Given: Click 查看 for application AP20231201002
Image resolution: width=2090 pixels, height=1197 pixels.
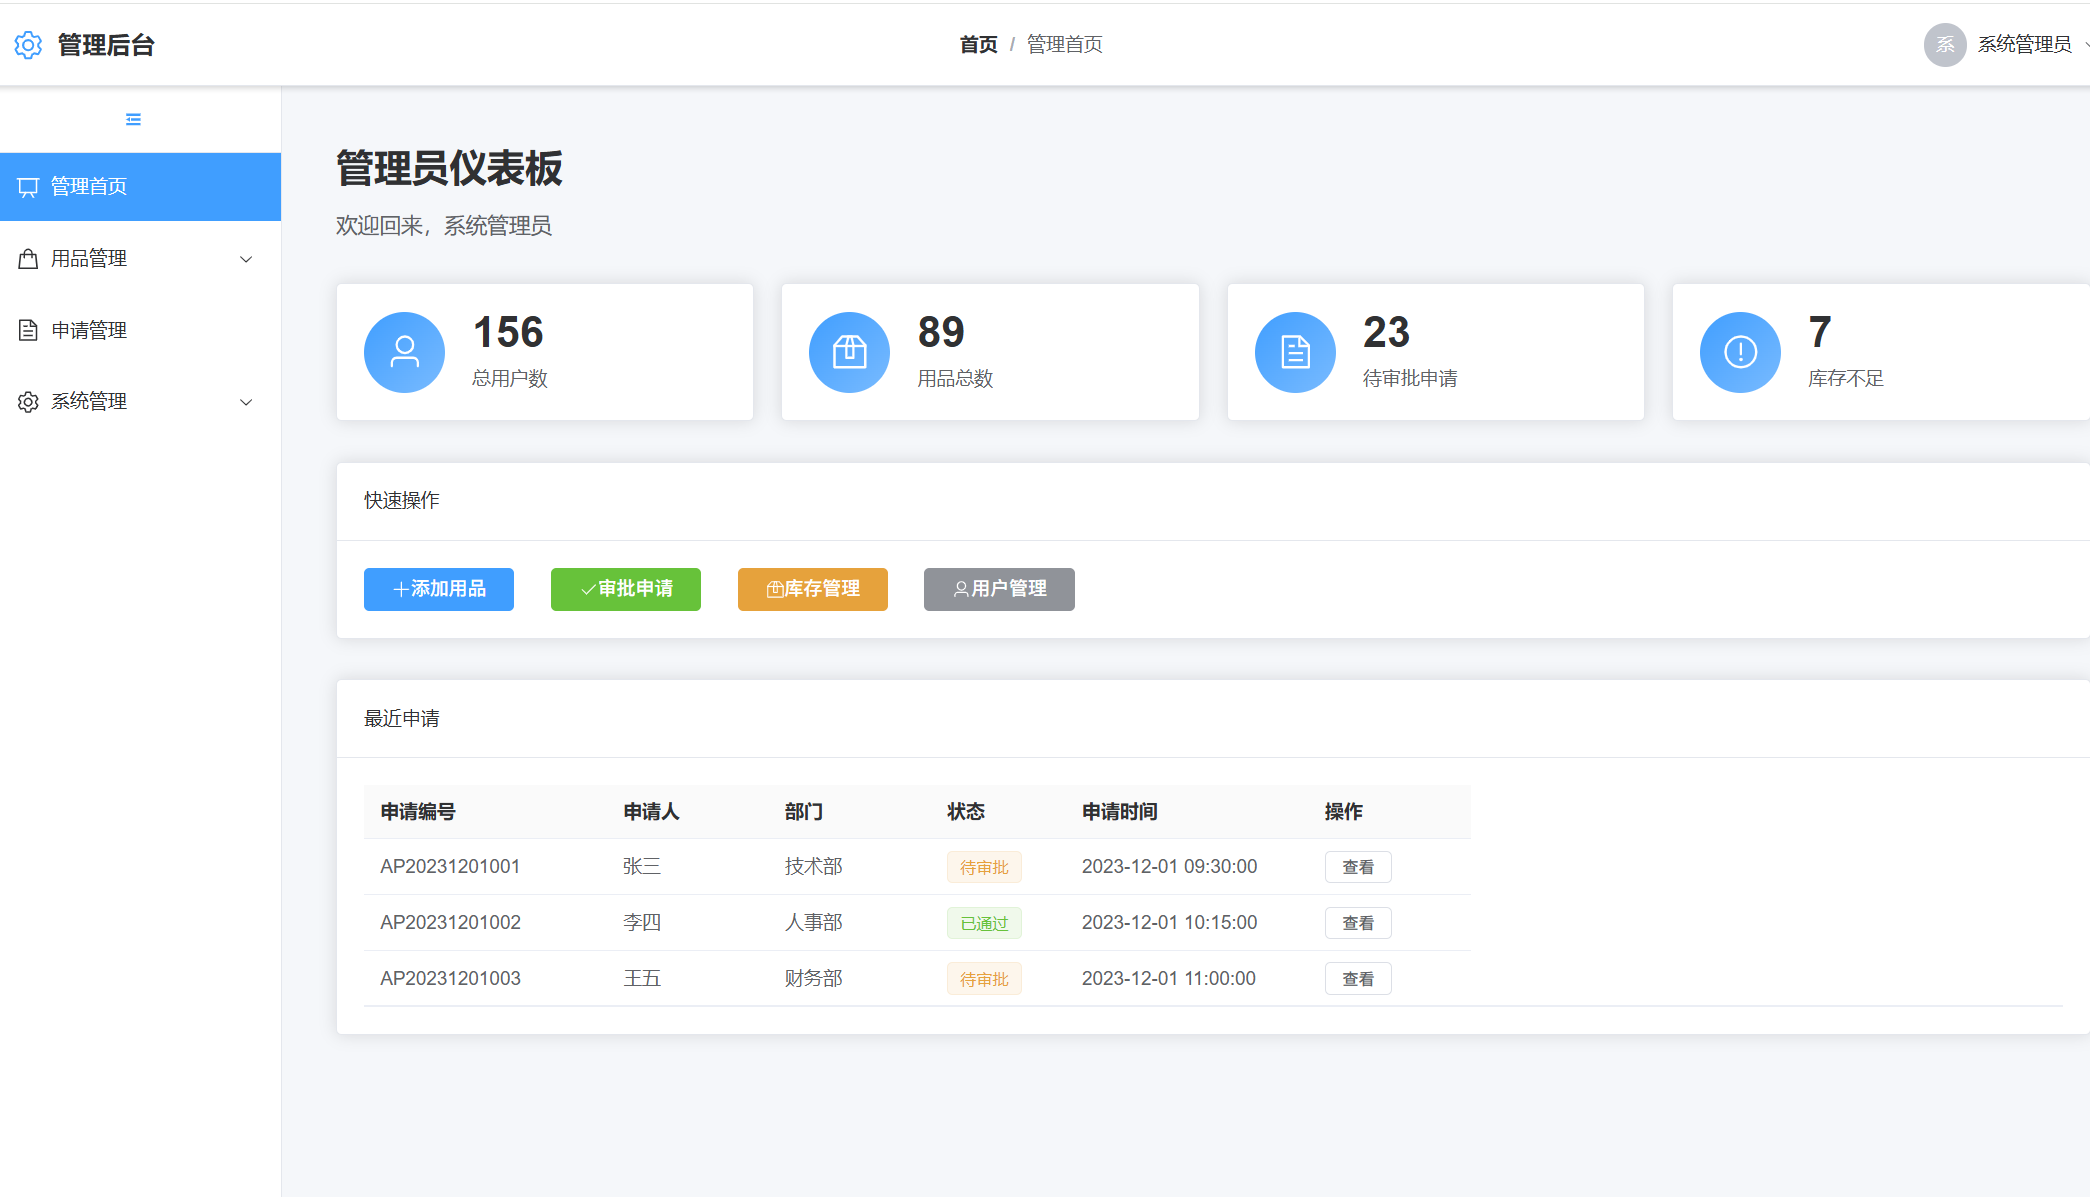Looking at the screenshot, I should tap(1357, 923).
